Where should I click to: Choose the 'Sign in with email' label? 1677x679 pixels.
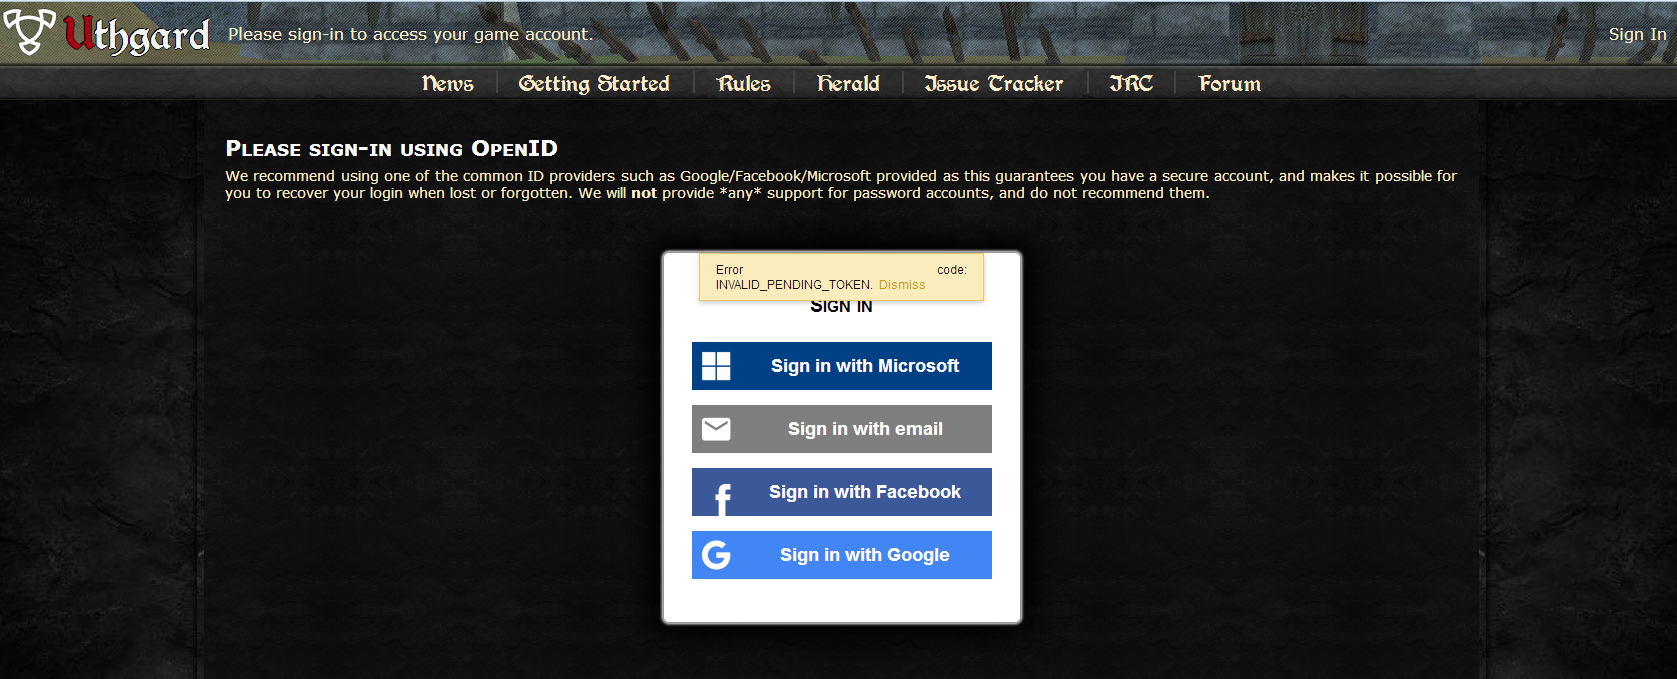(865, 429)
